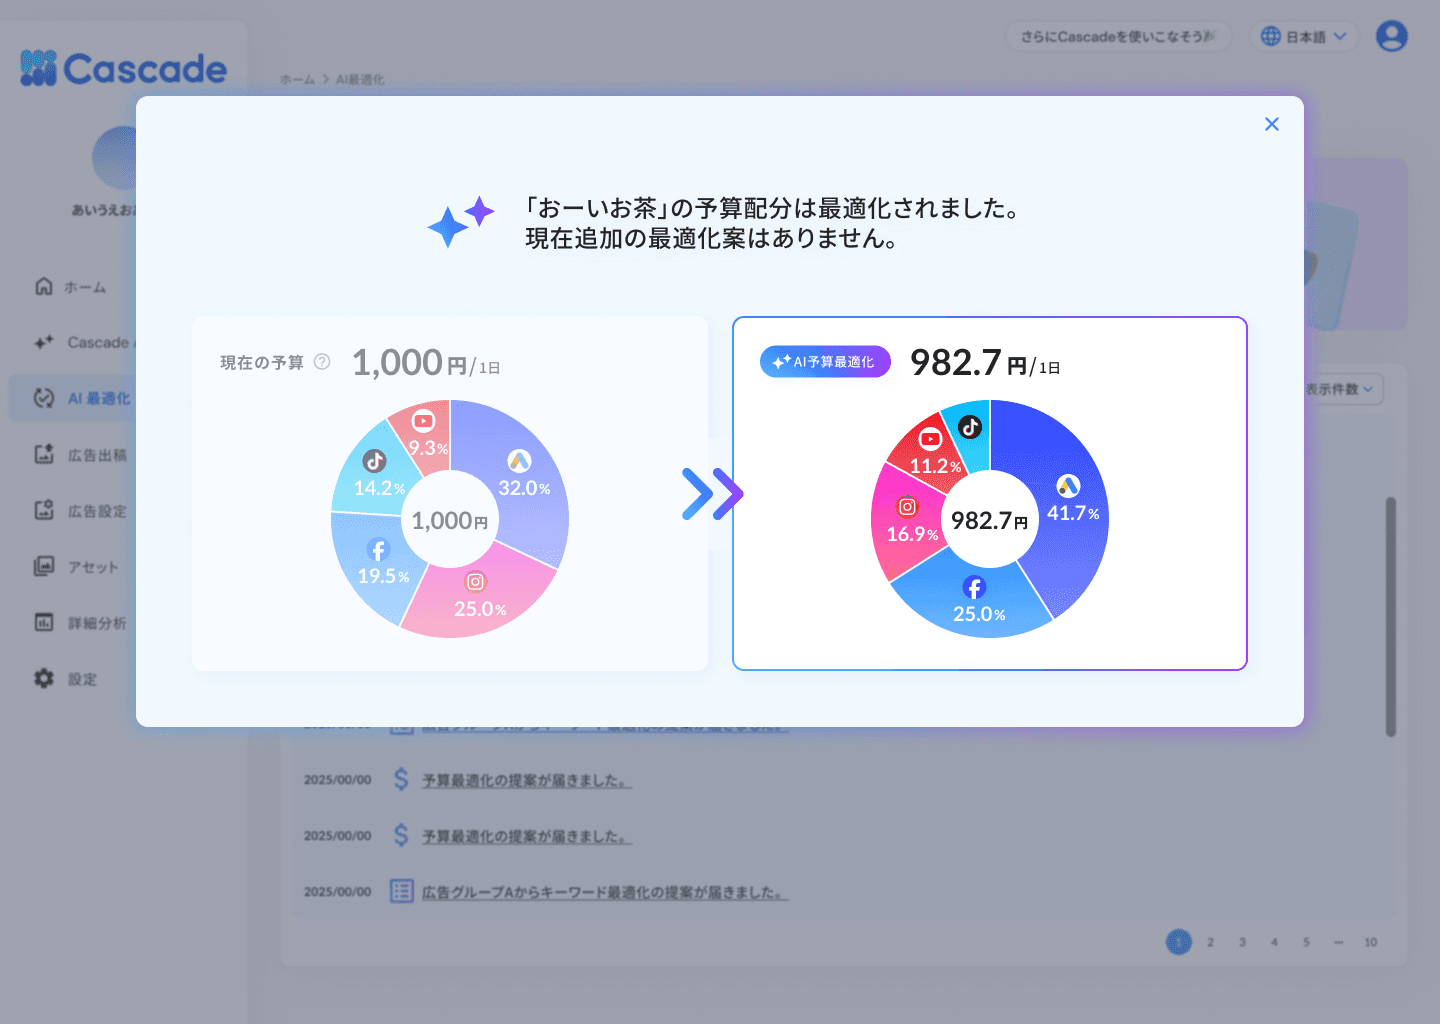This screenshot has width=1440, height=1024.
Task: Click the ホーム breadcrumb link
Action: 297,79
